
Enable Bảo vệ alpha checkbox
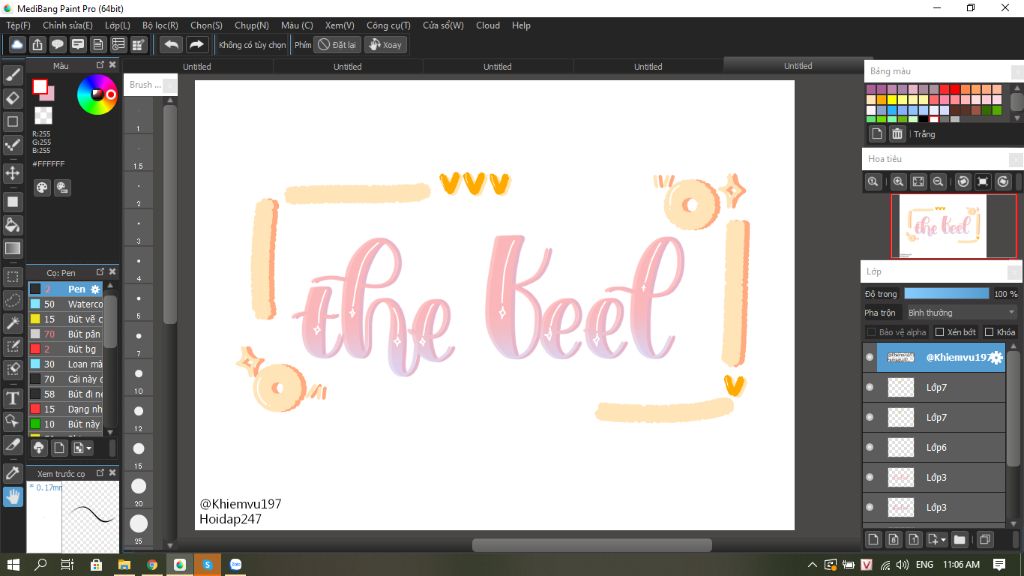[871, 332]
